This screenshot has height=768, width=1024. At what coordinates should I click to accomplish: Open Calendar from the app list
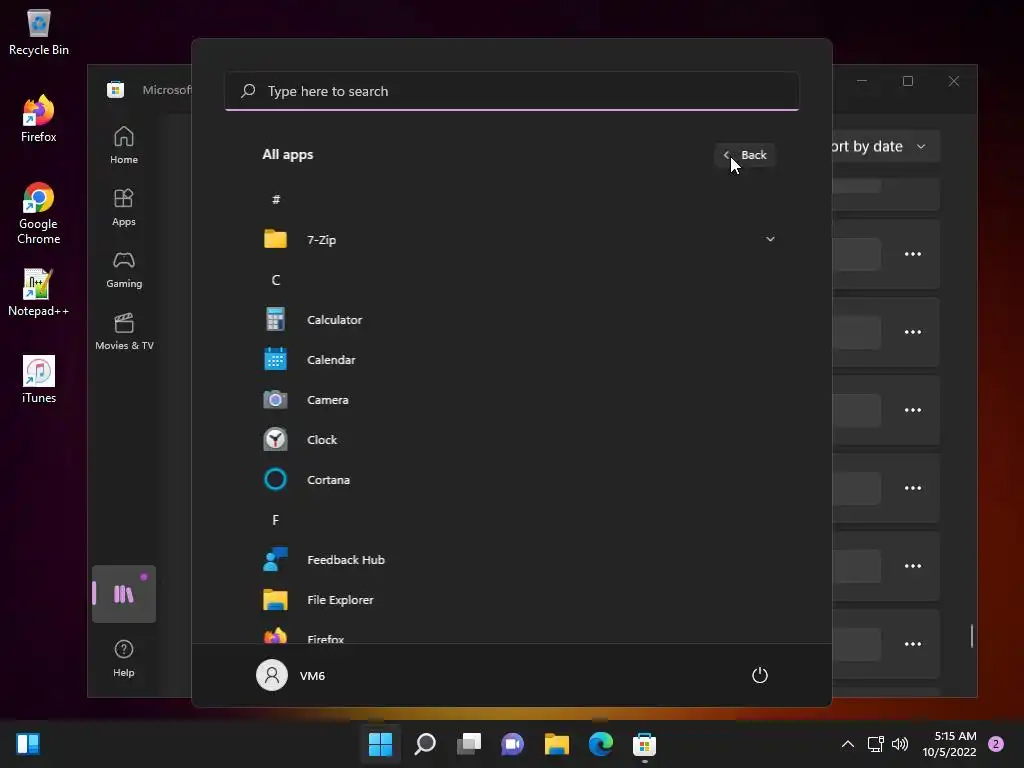[519, 360]
